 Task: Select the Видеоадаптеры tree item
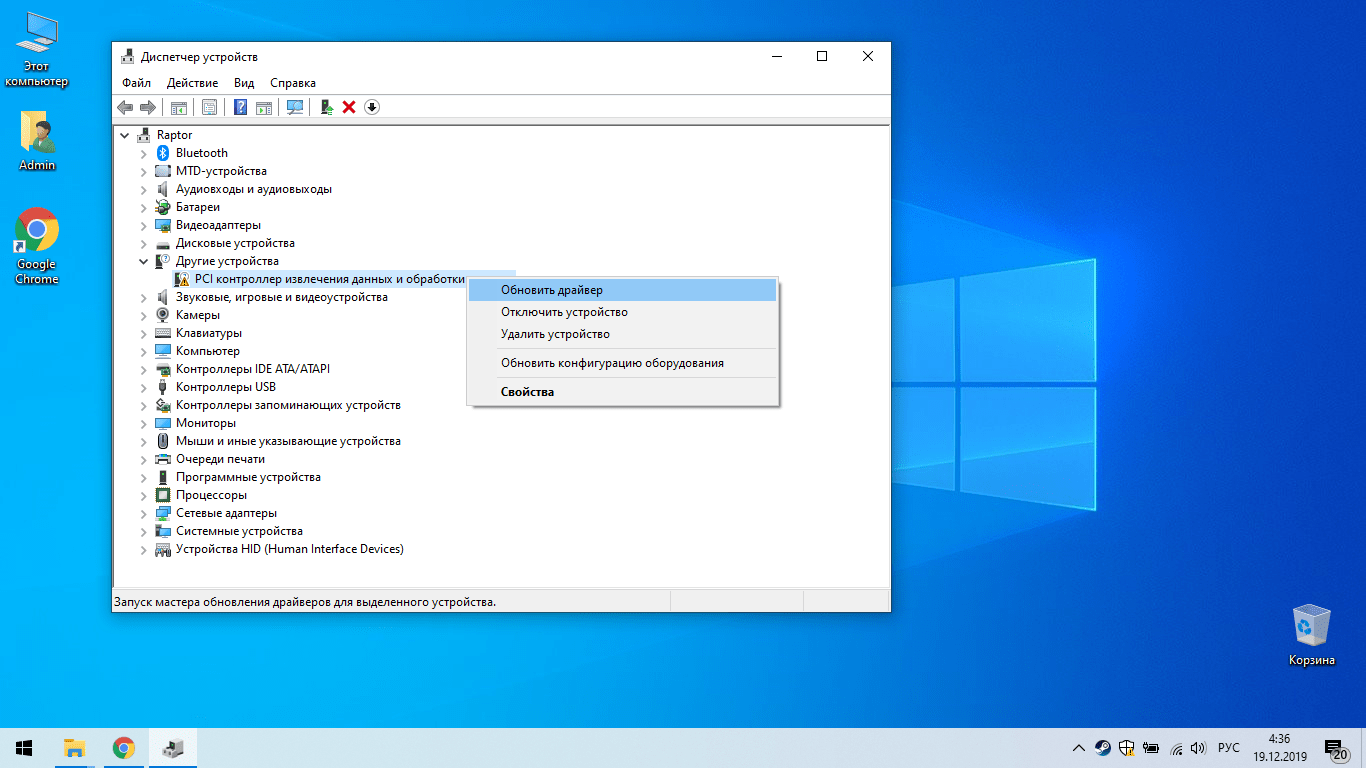(x=218, y=225)
